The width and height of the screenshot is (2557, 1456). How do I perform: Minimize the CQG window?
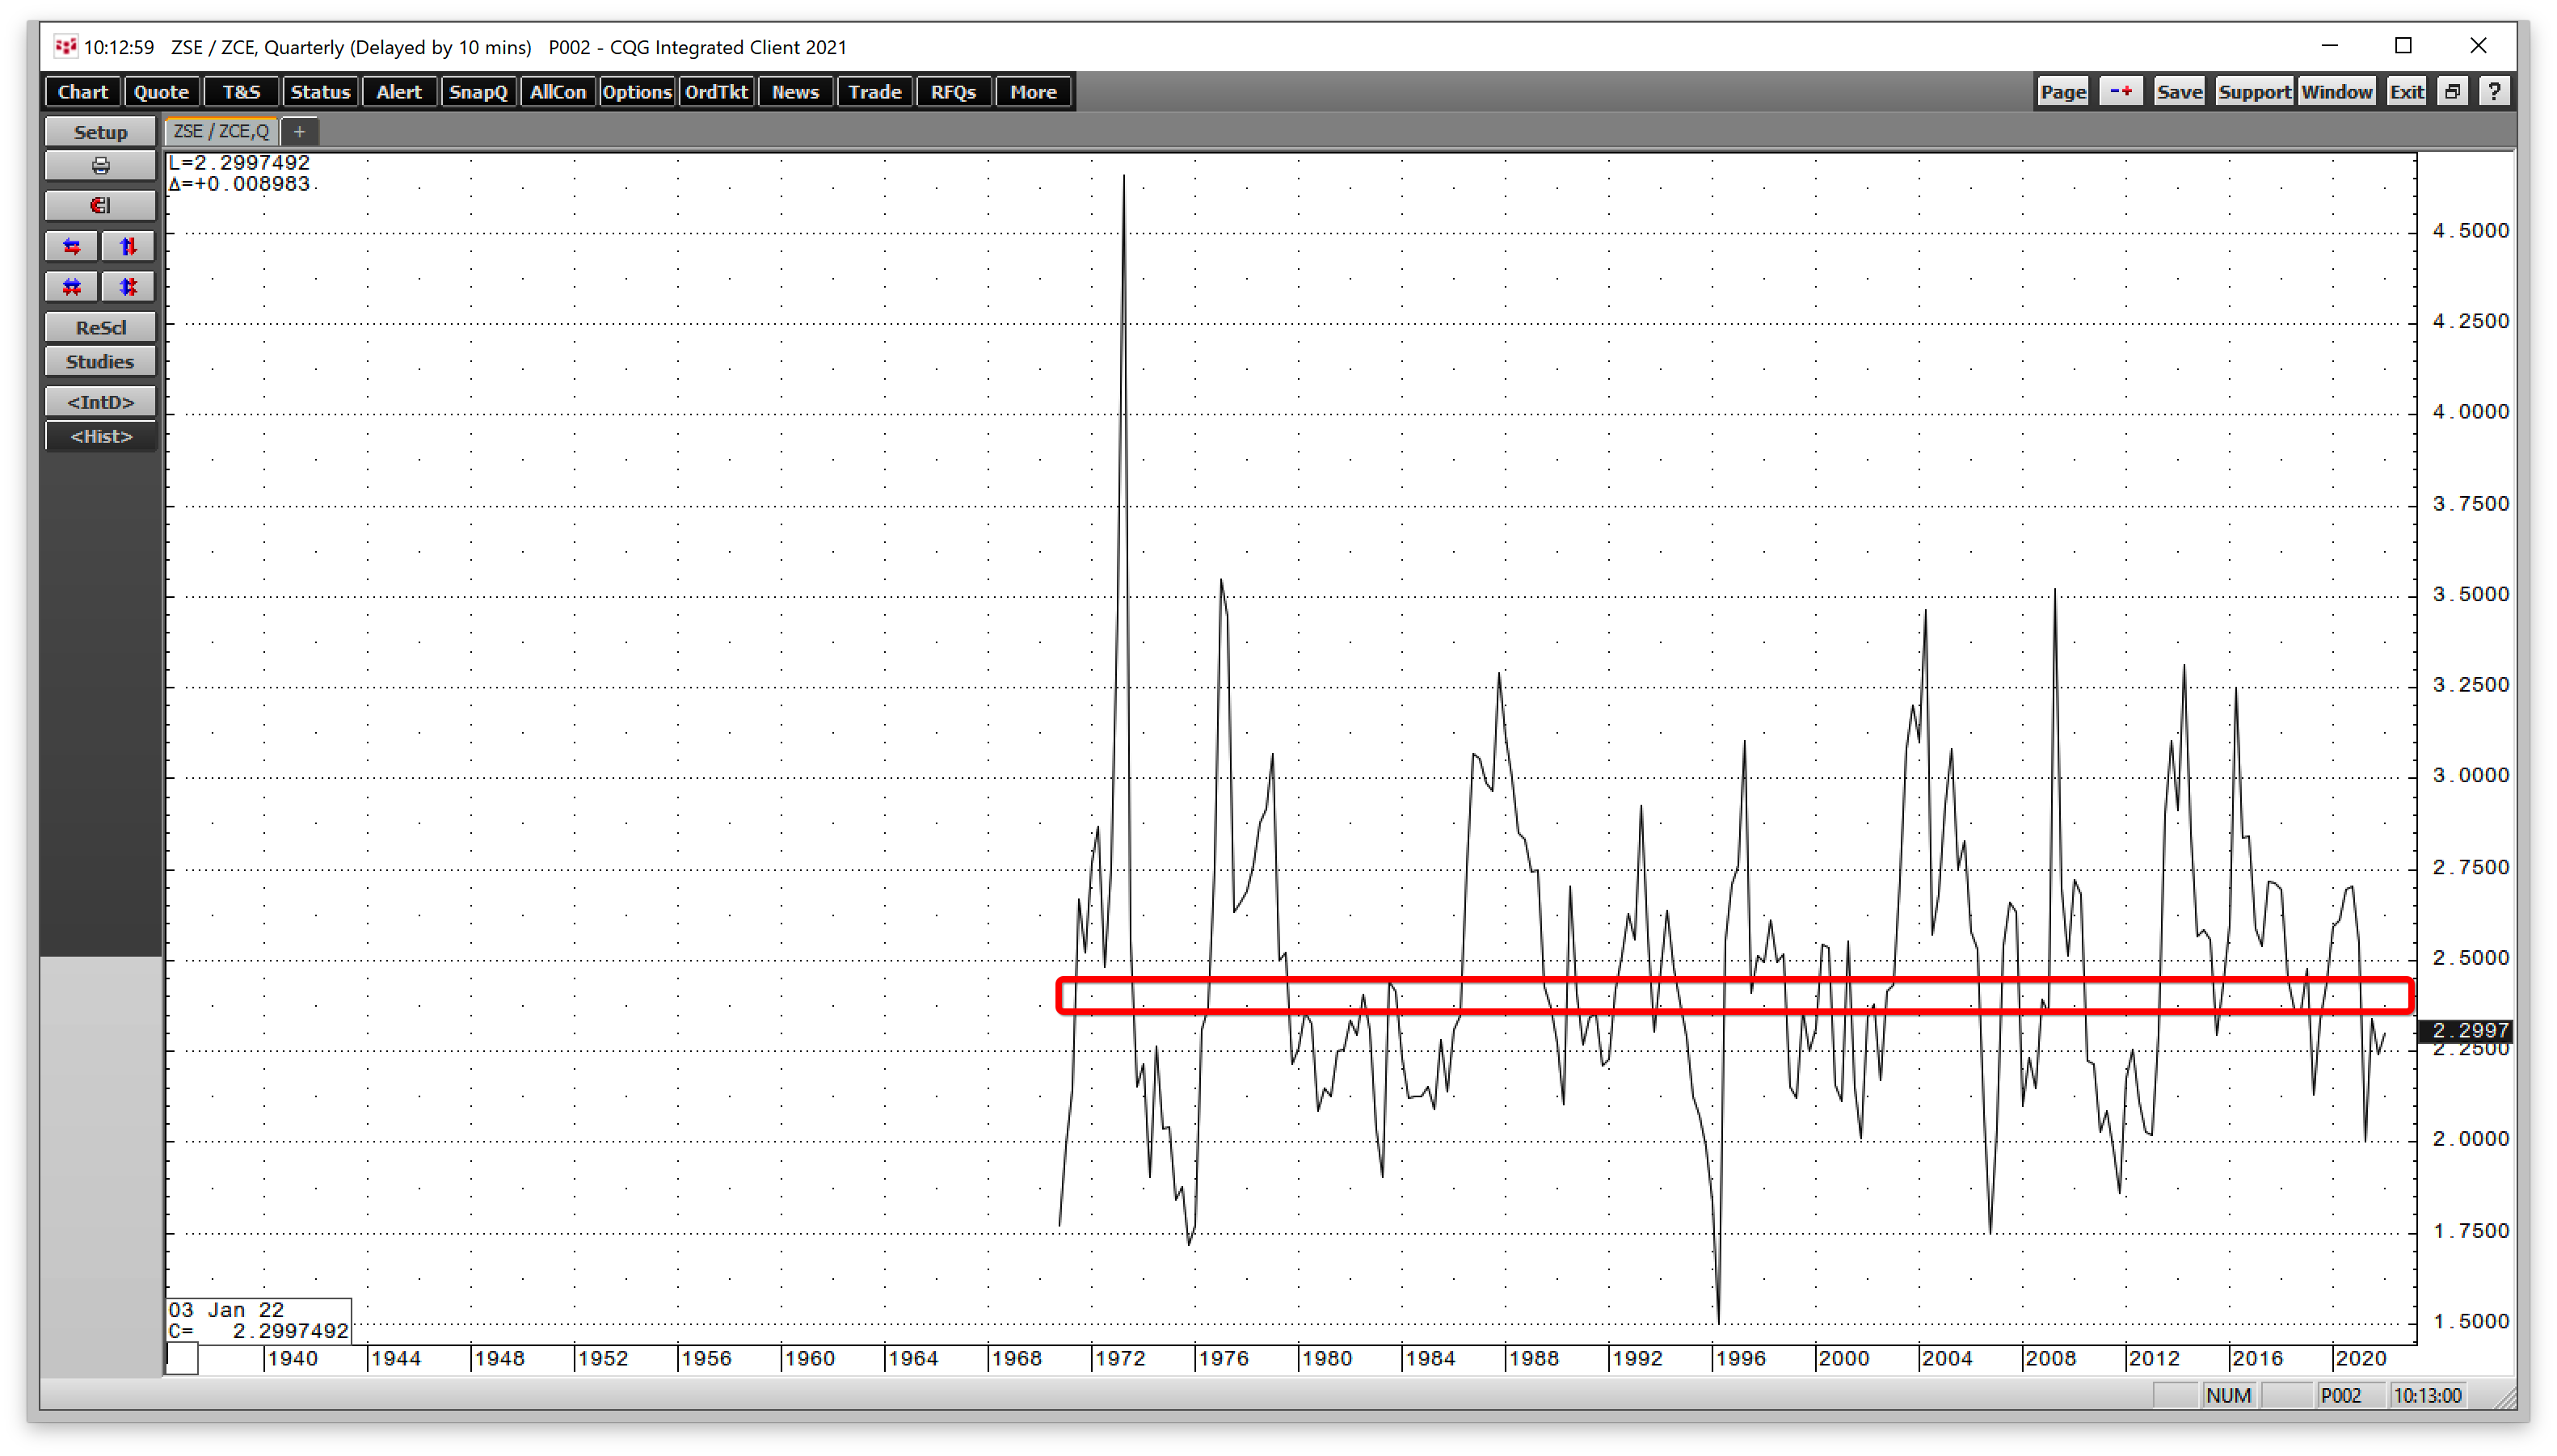2329,46
